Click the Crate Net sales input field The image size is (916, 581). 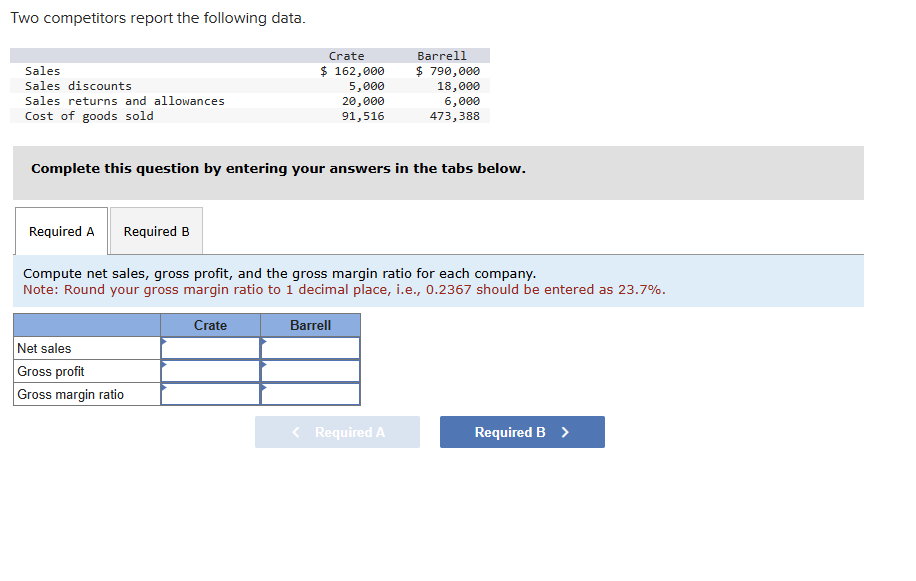[210, 348]
